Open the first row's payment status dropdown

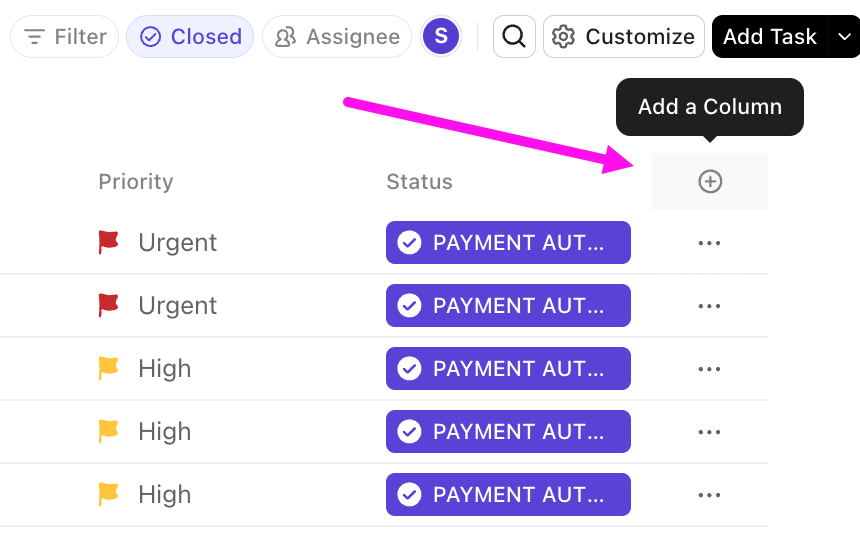(508, 243)
